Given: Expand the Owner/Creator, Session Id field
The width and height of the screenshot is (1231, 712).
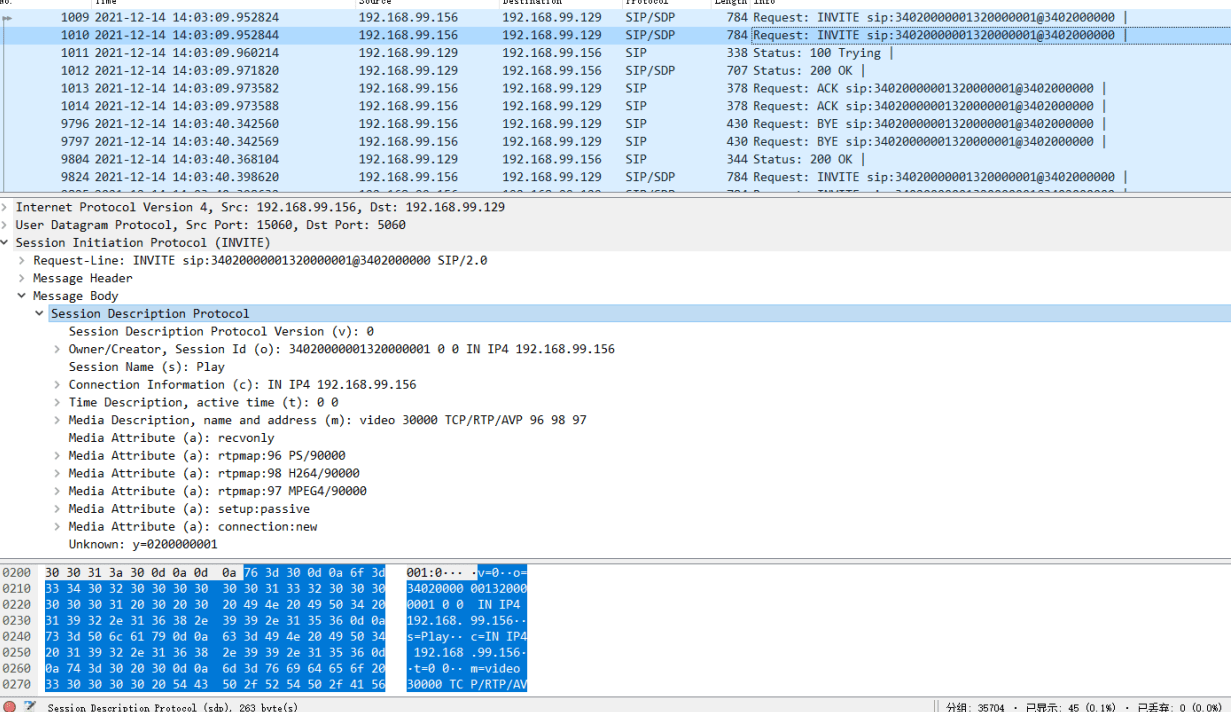Looking at the screenshot, I should pos(58,349).
